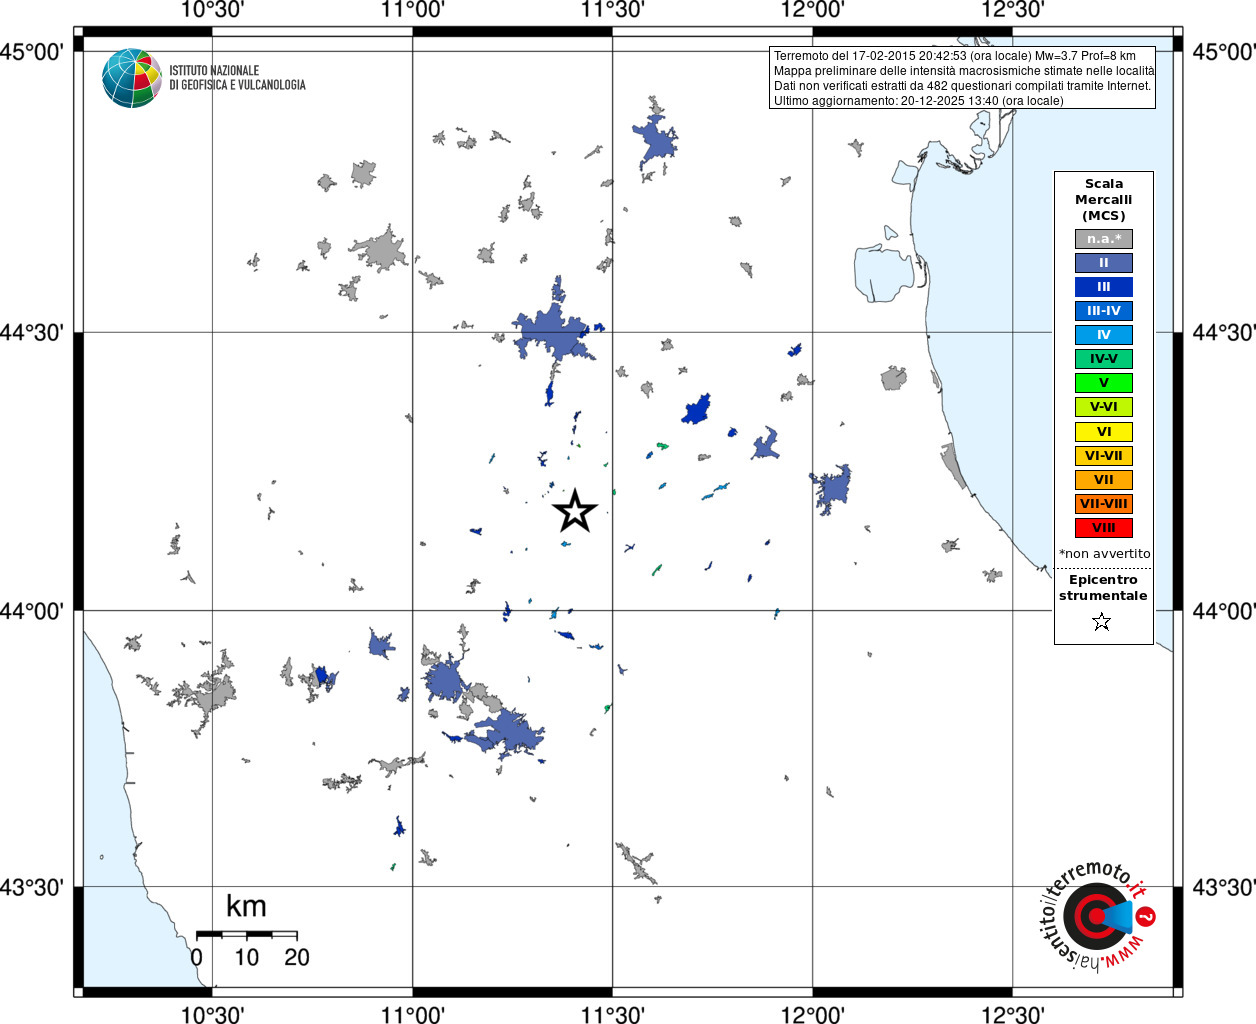The width and height of the screenshot is (1256, 1024).
Task: Click the top 11°00' longitude label
Action: (413, 10)
